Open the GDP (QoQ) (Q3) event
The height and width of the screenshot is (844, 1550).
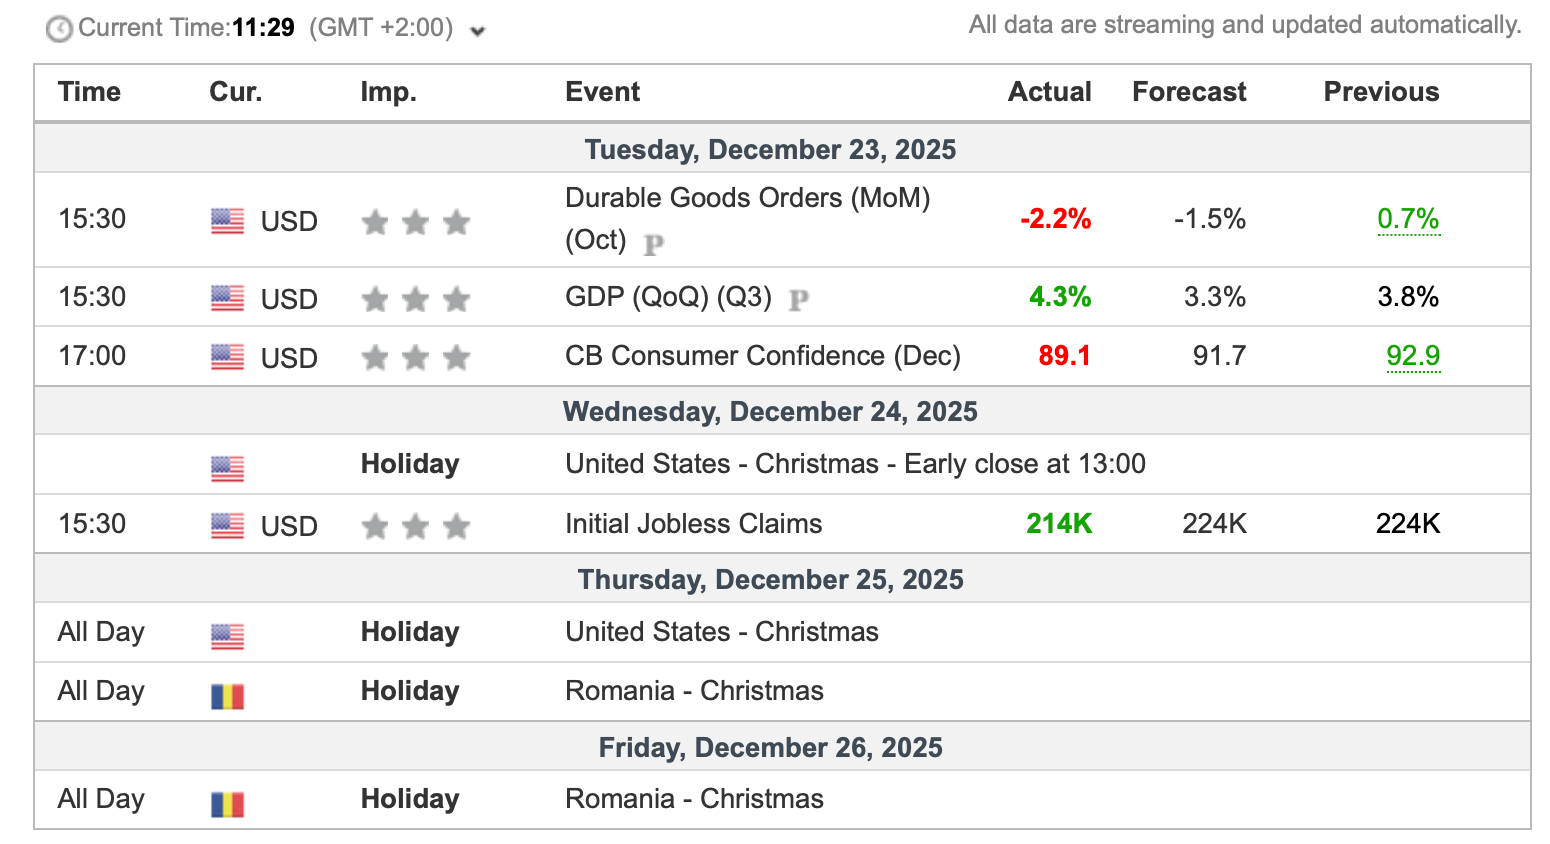668,297
